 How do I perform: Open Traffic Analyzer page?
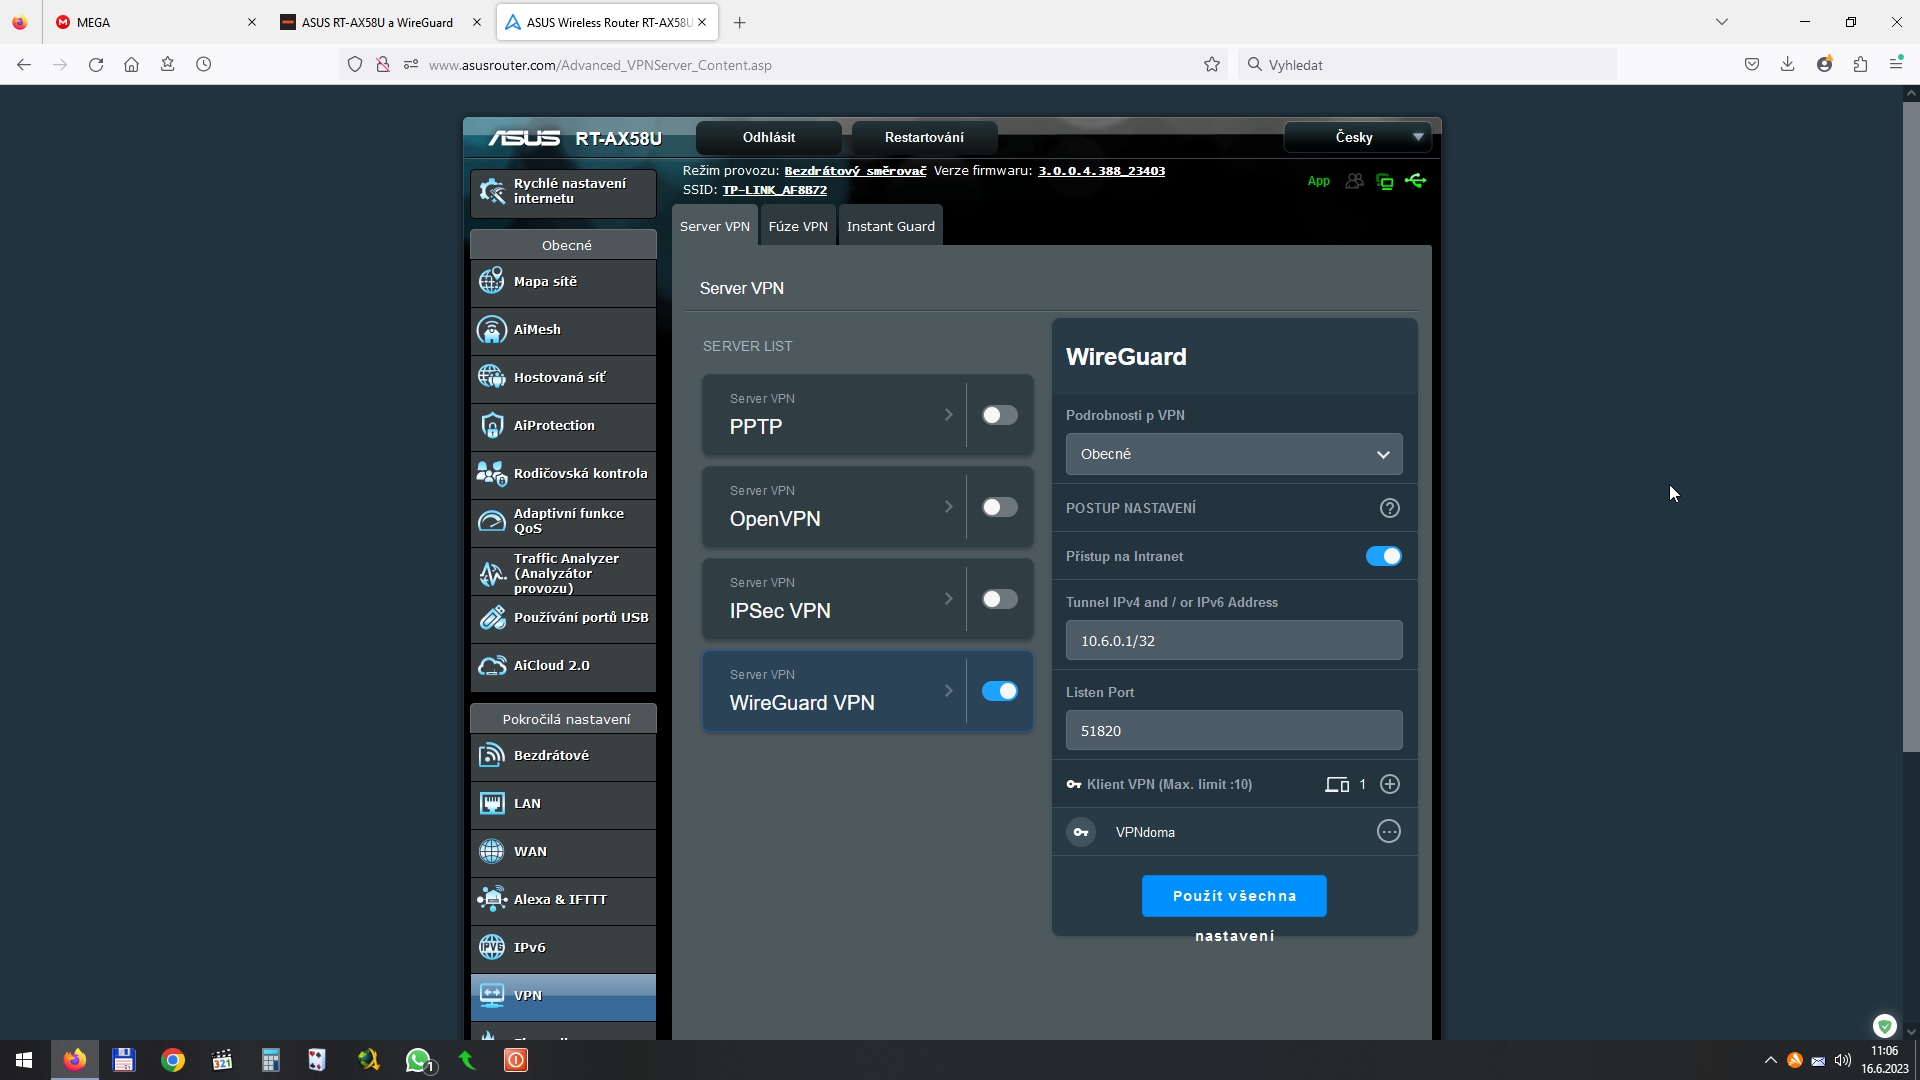point(563,572)
